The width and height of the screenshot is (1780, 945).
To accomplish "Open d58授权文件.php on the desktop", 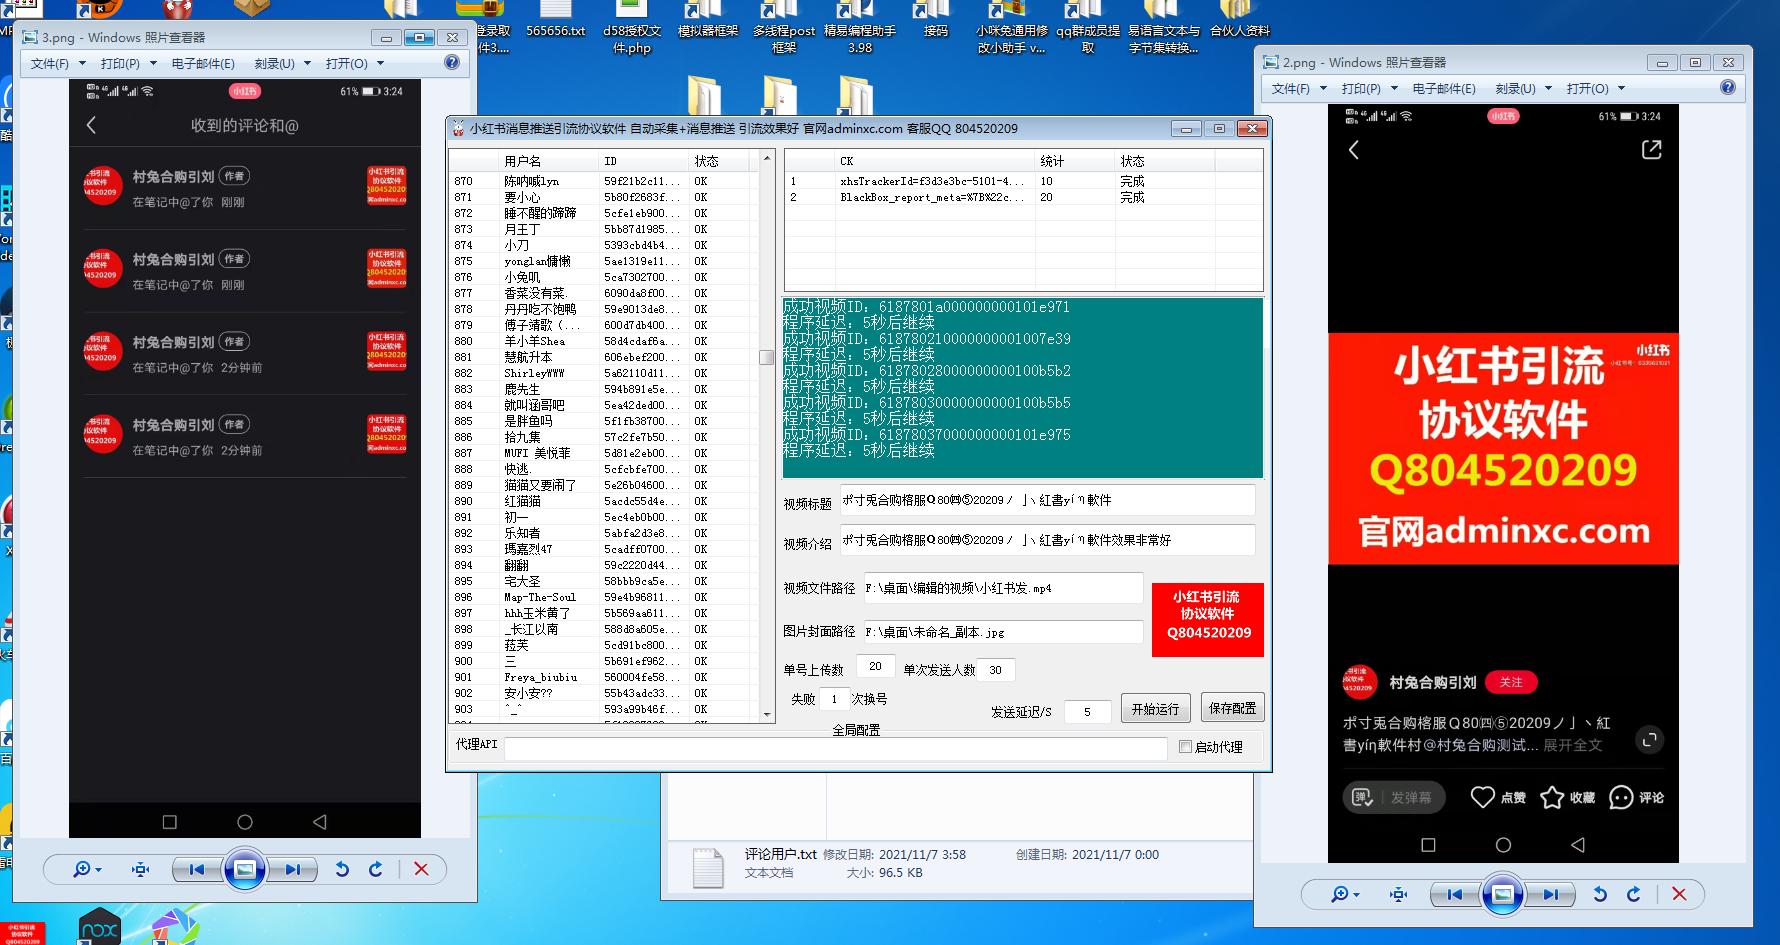I will [x=632, y=20].
